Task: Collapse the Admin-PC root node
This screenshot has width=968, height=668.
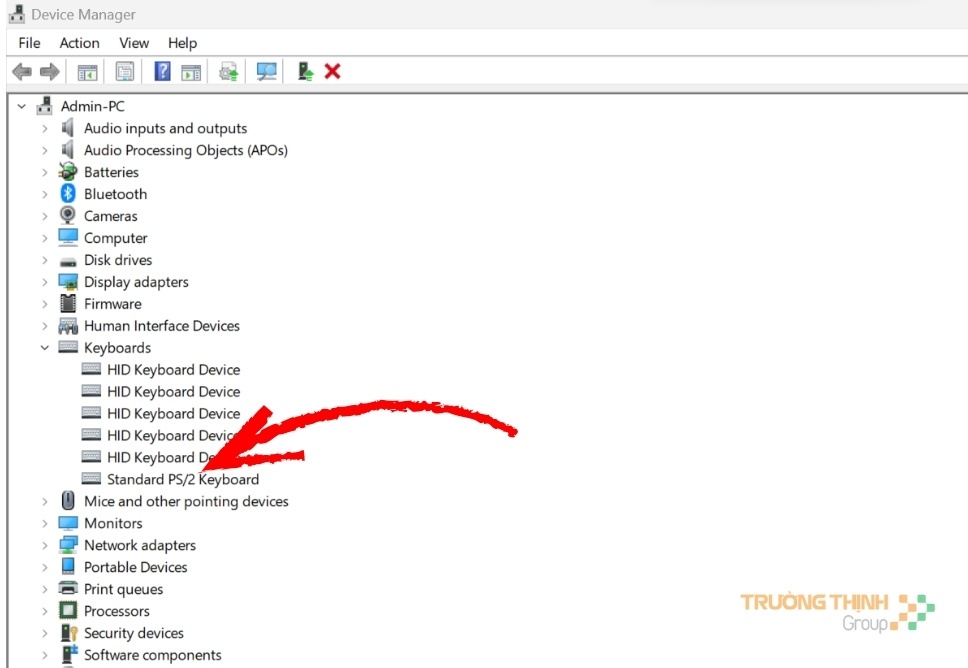Action: tap(21, 106)
